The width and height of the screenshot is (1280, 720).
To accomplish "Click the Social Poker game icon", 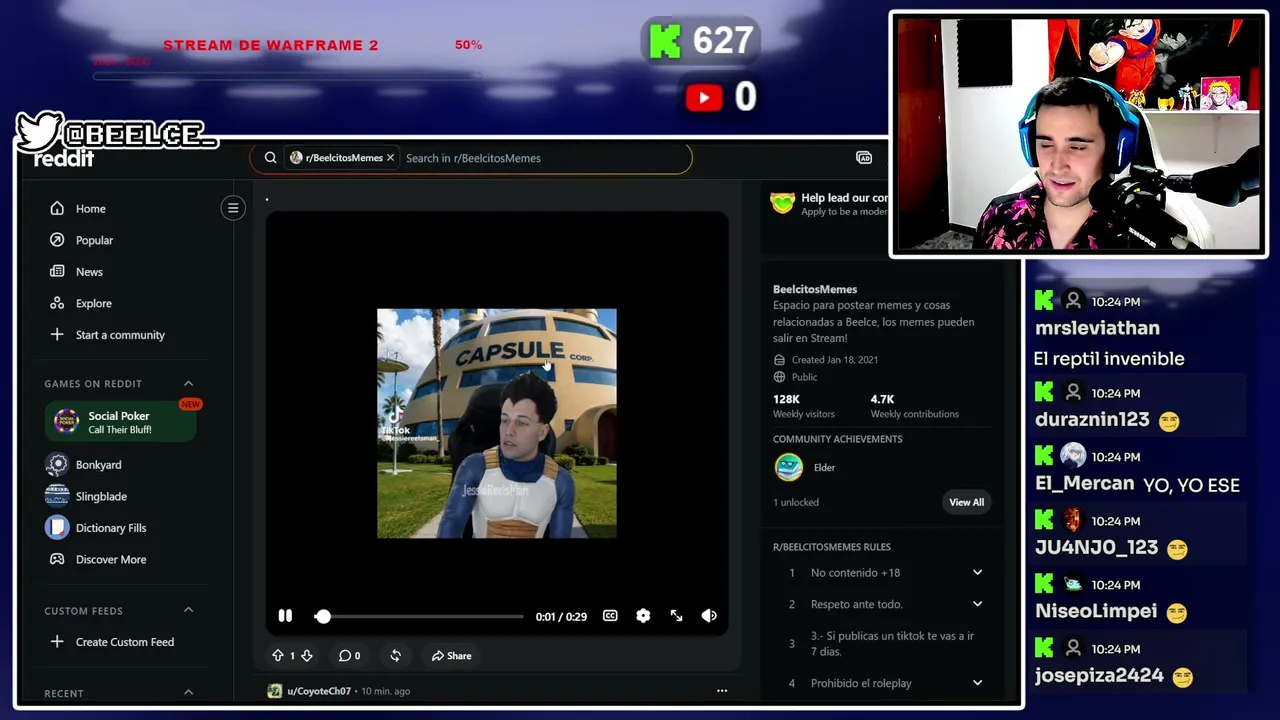I will coord(66,422).
